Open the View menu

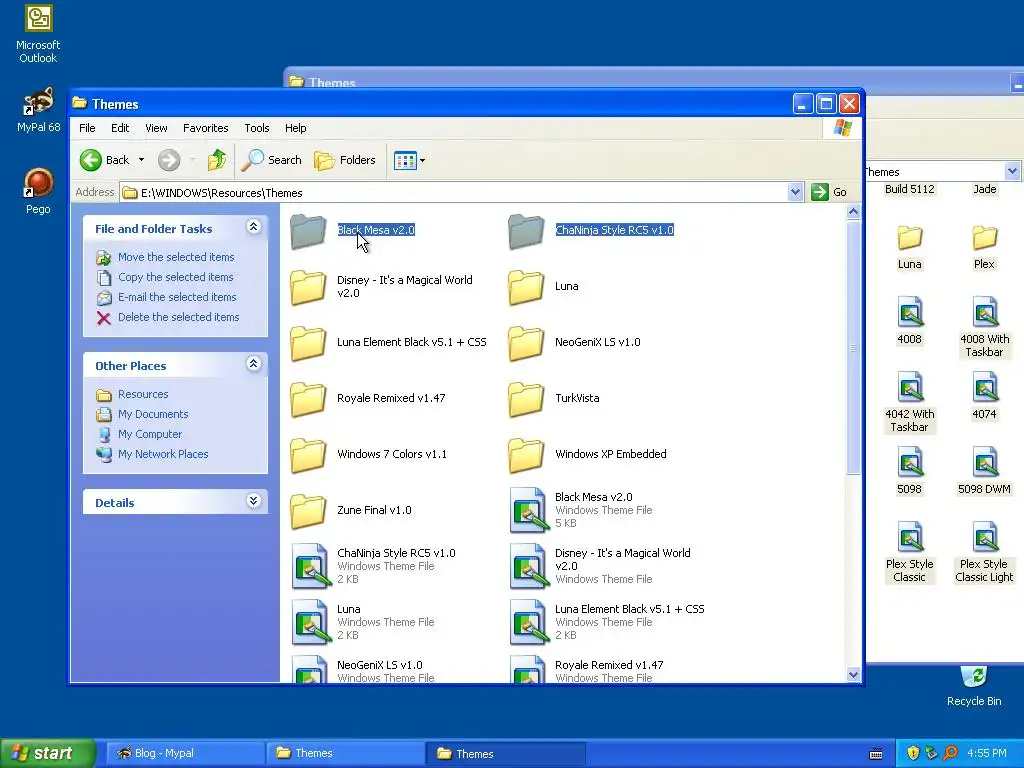coord(156,128)
